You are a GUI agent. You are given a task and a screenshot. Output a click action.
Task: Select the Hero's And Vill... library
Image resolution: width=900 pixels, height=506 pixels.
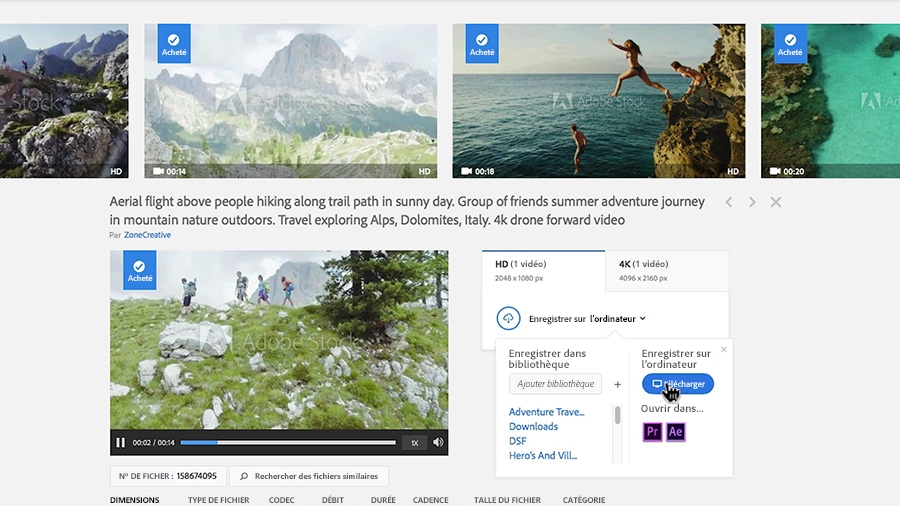(x=542, y=456)
